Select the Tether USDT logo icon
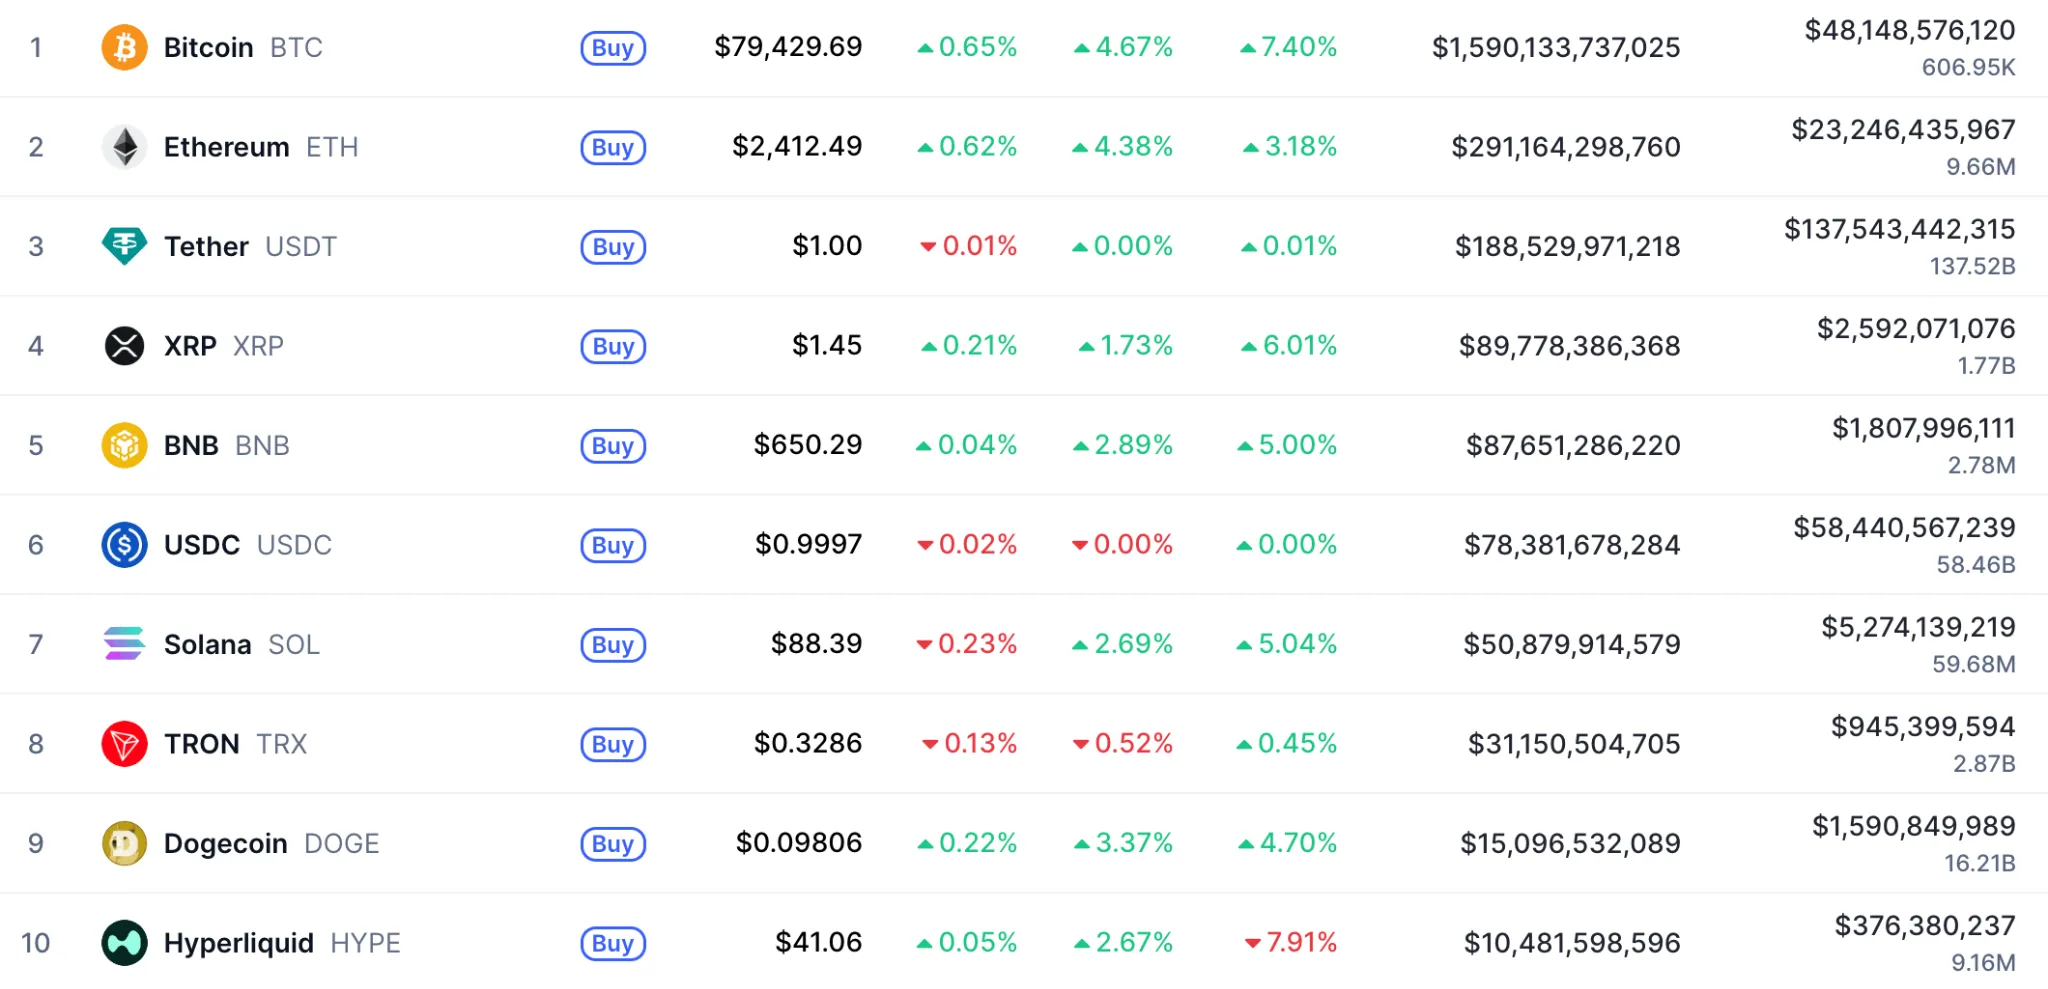This screenshot has width=2048, height=989. tap(124, 245)
